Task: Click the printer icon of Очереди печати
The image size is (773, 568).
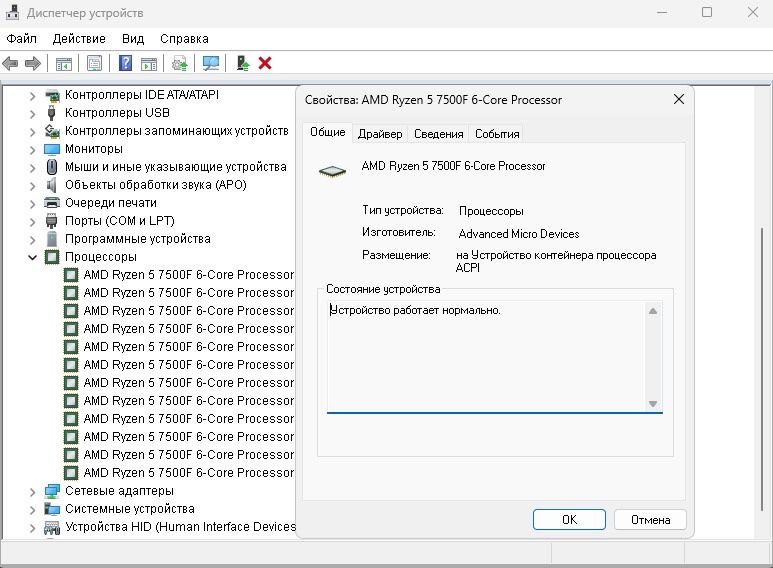Action: [52, 203]
